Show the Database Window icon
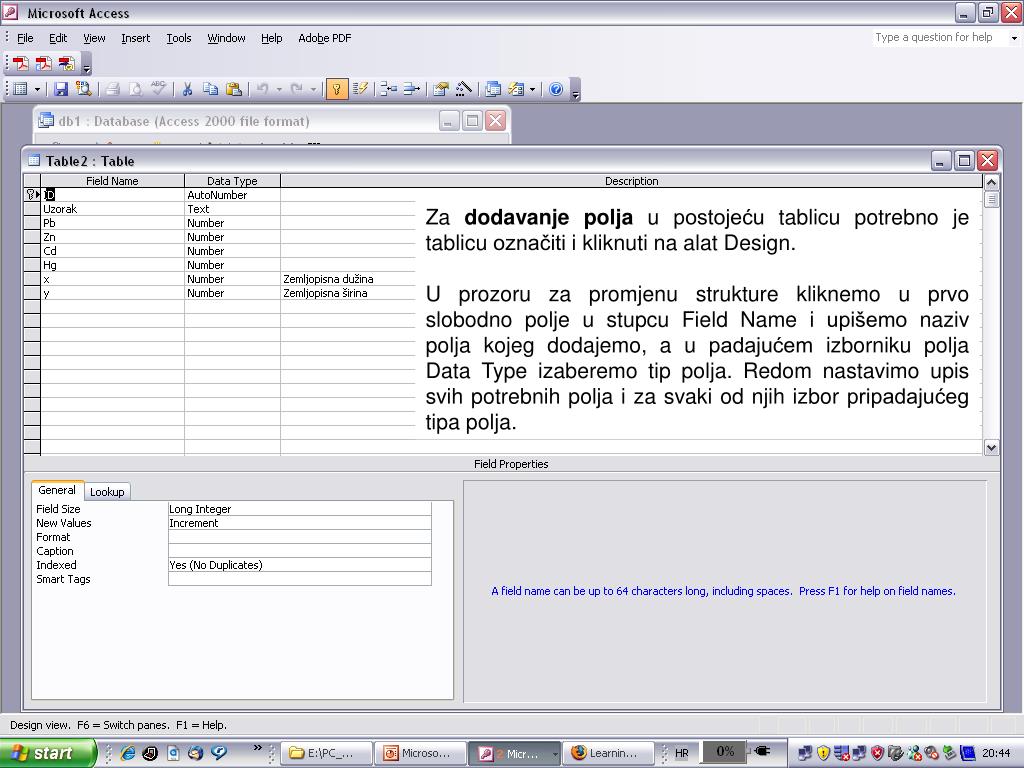This screenshot has width=1024, height=768. 493,89
